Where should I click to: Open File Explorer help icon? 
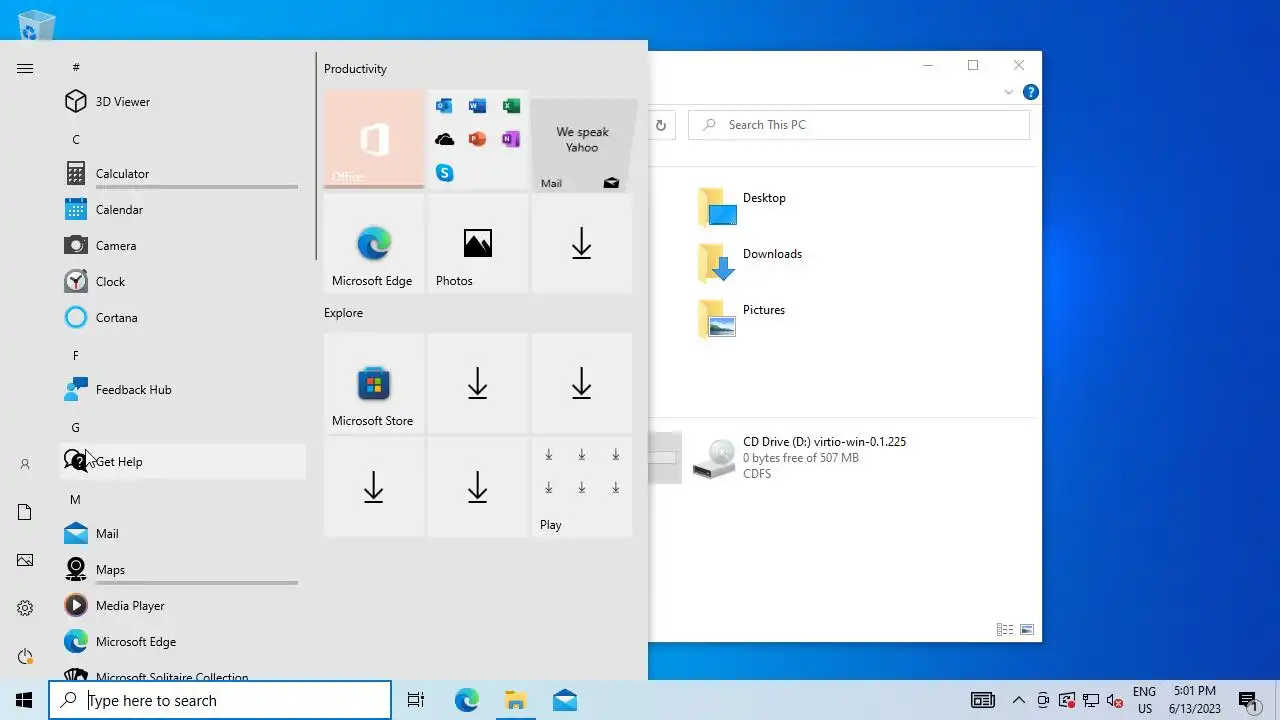(1030, 92)
